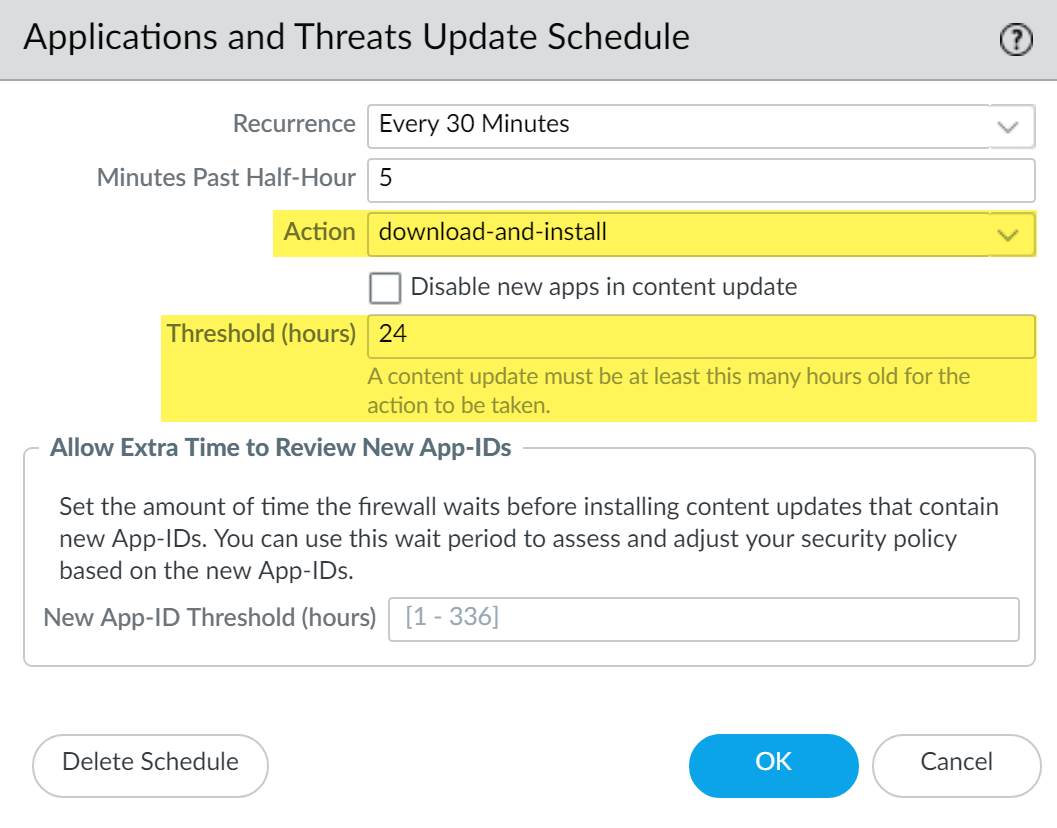Click the 'Allow Extra Time to Review New App-IDs' heading
The height and width of the screenshot is (828, 1057).
click(281, 448)
